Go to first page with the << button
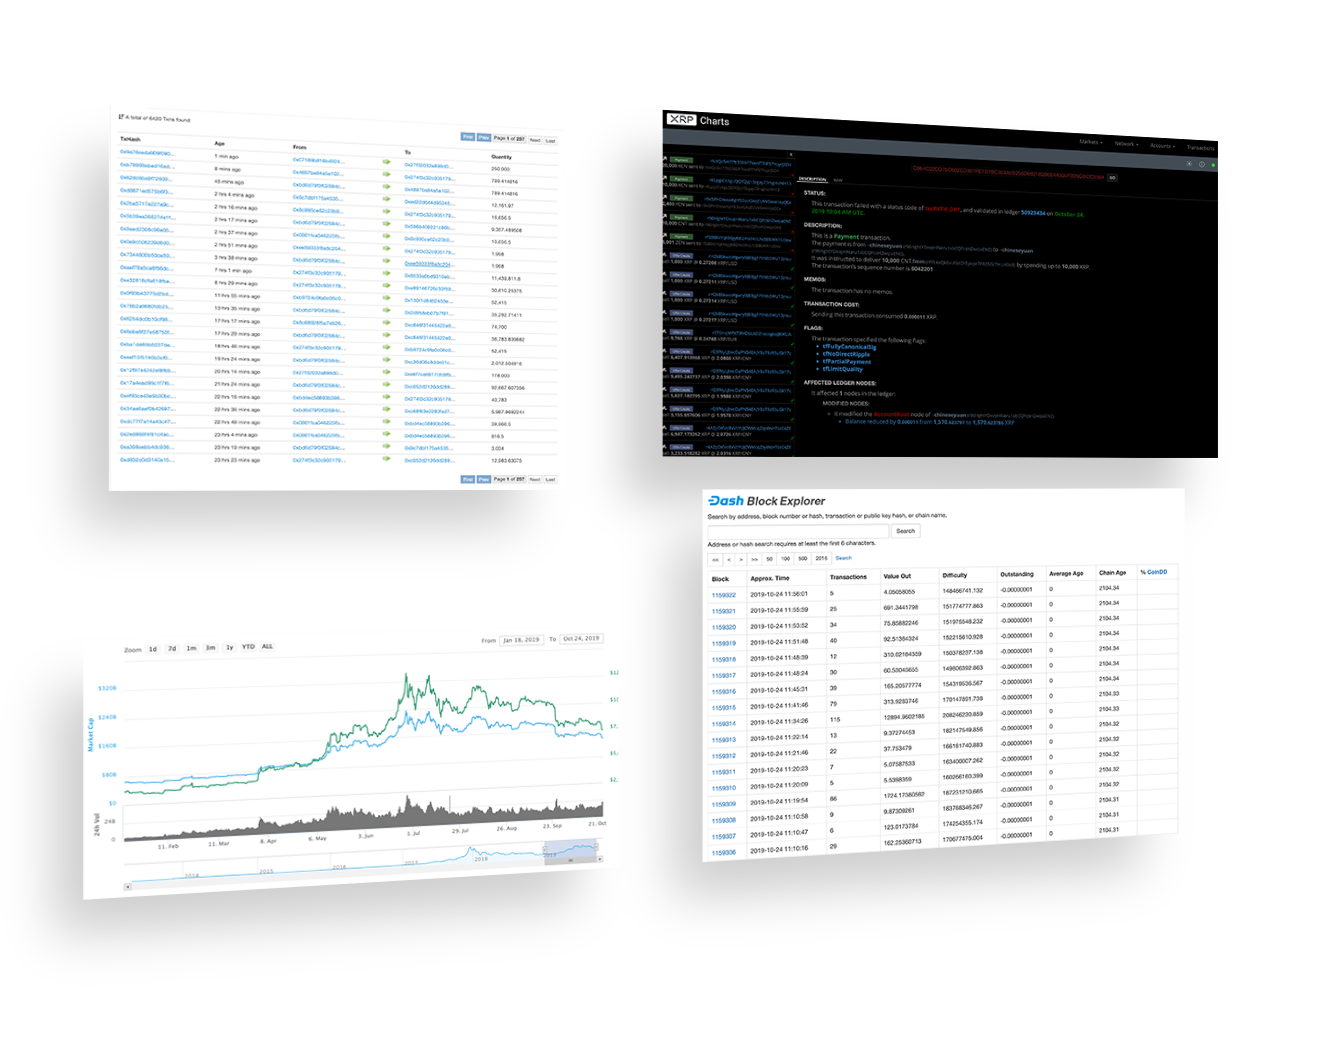The image size is (1344, 1037). pyautogui.click(x=715, y=559)
